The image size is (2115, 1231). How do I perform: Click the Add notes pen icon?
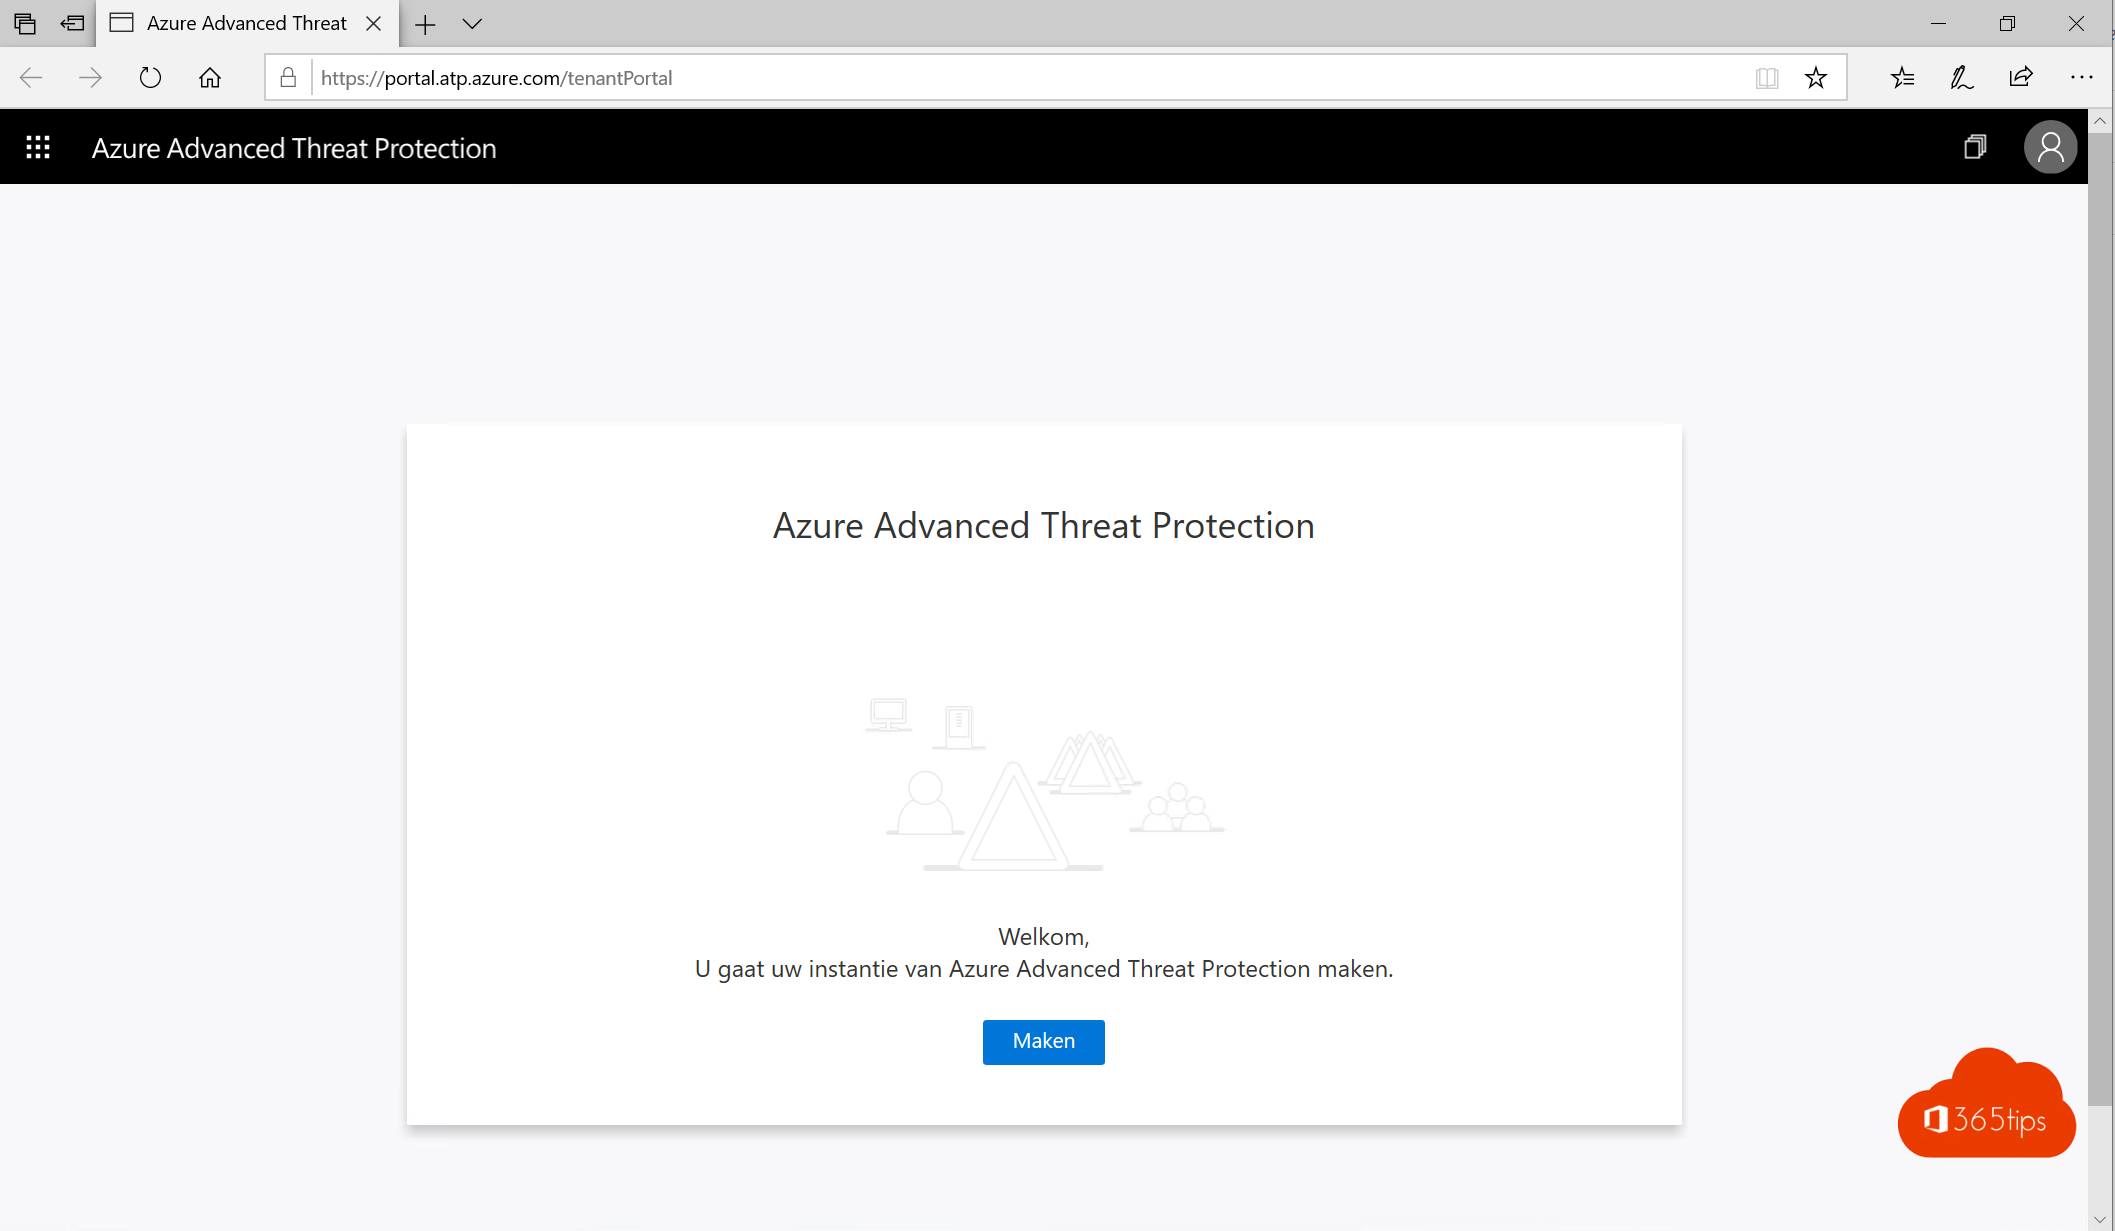click(x=1962, y=78)
